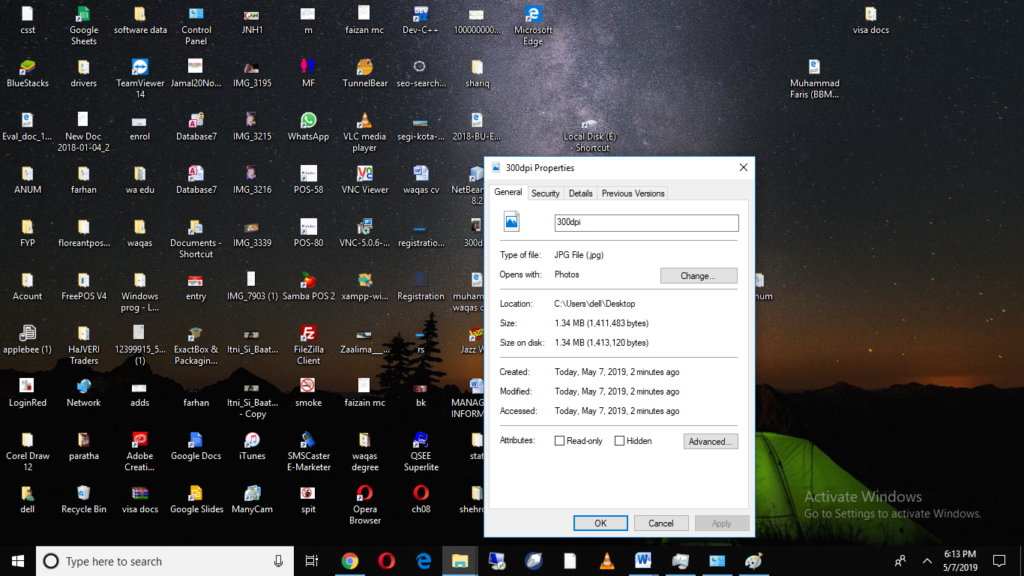
Task: Check the Hidden attribute checkbox
Action: click(619, 441)
